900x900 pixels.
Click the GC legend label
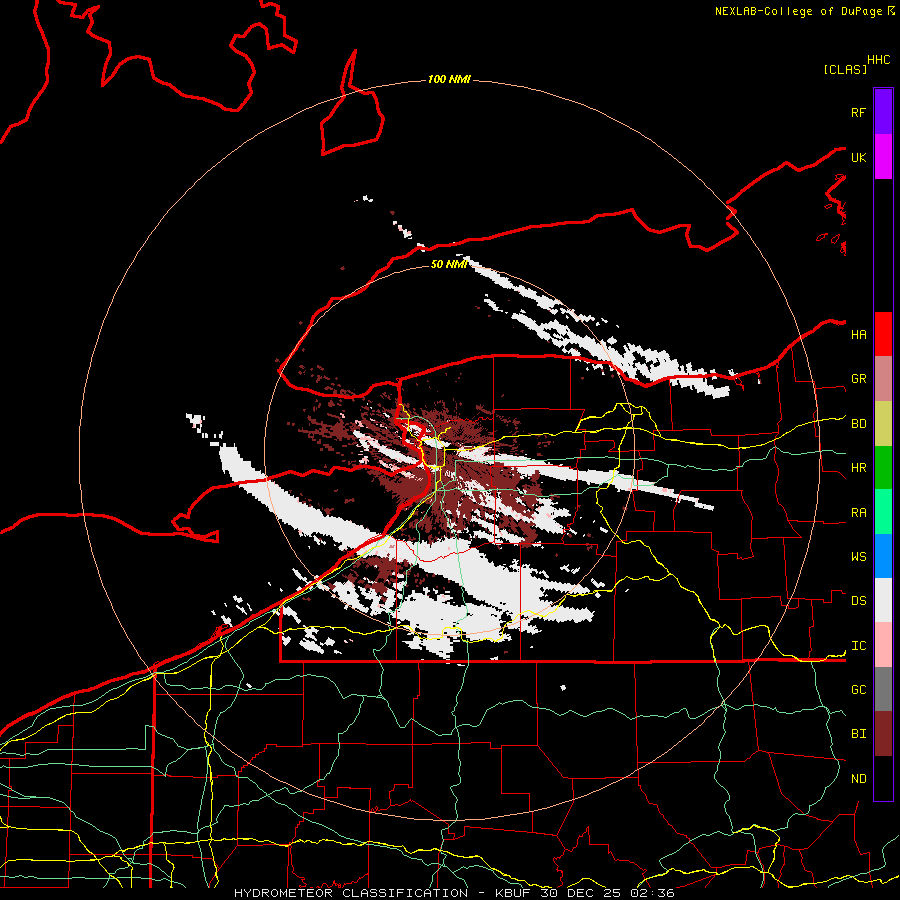pos(858,690)
